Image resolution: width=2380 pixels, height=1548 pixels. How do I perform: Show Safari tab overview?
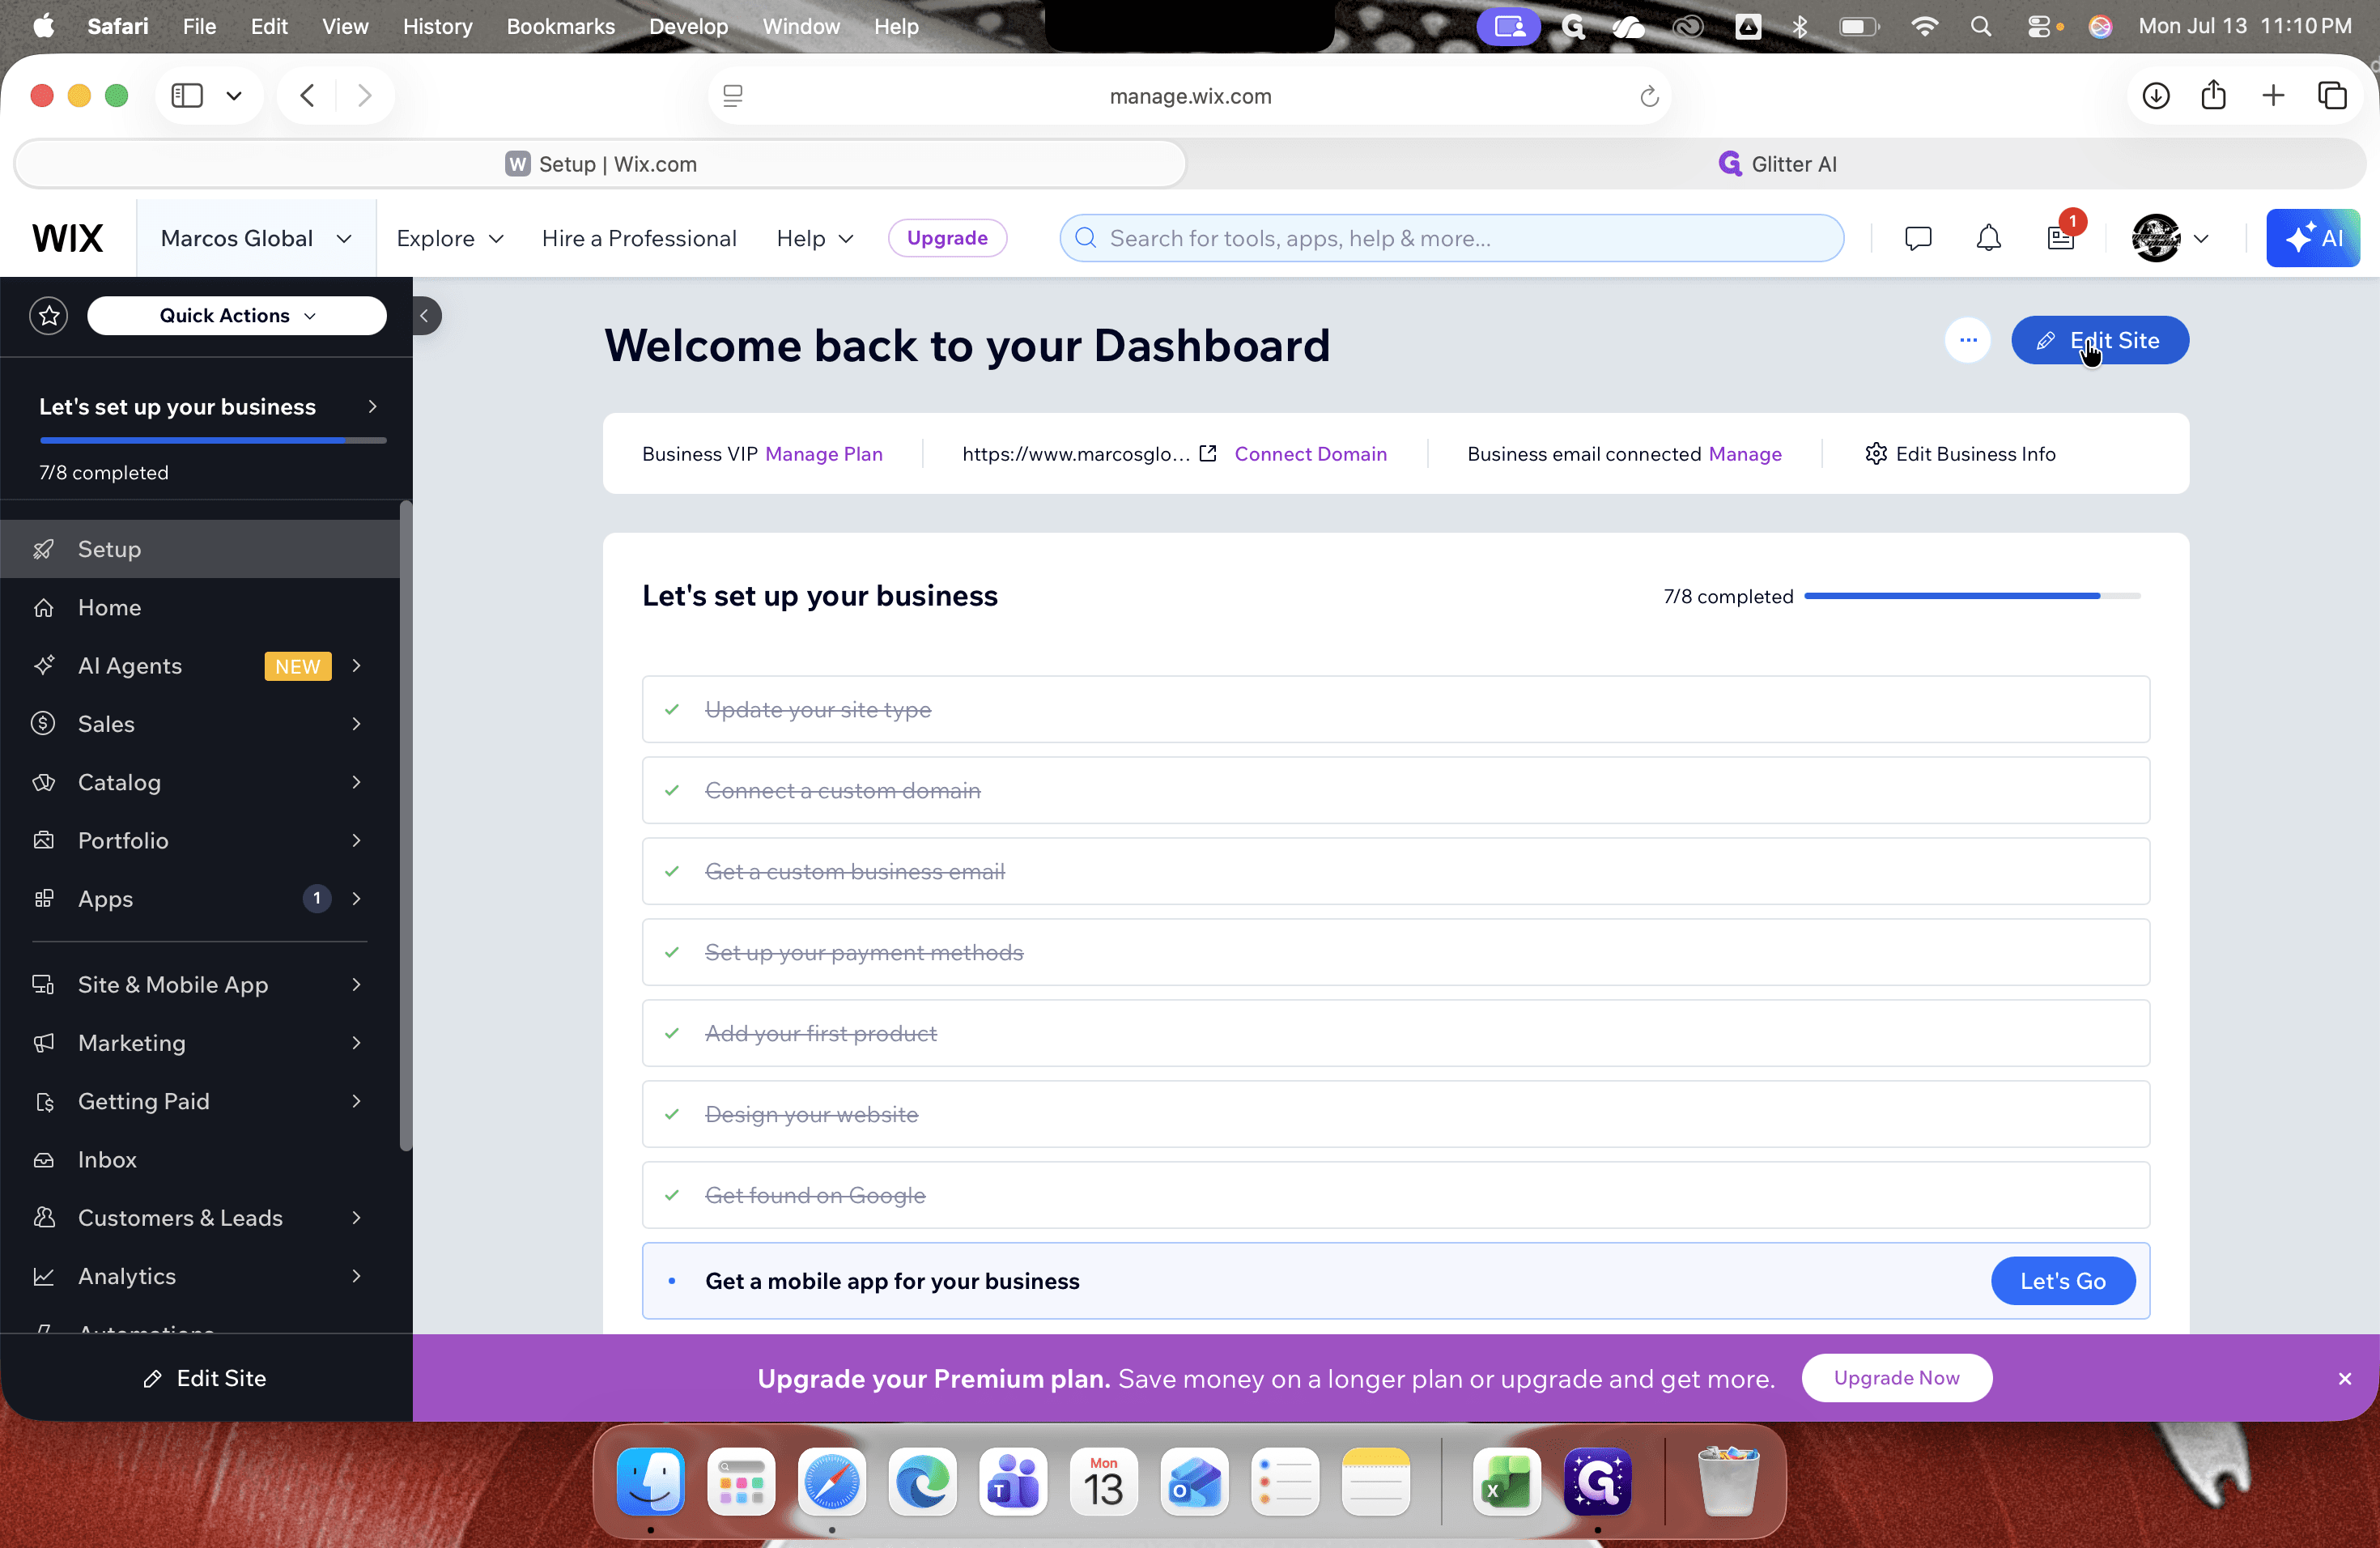(2332, 96)
